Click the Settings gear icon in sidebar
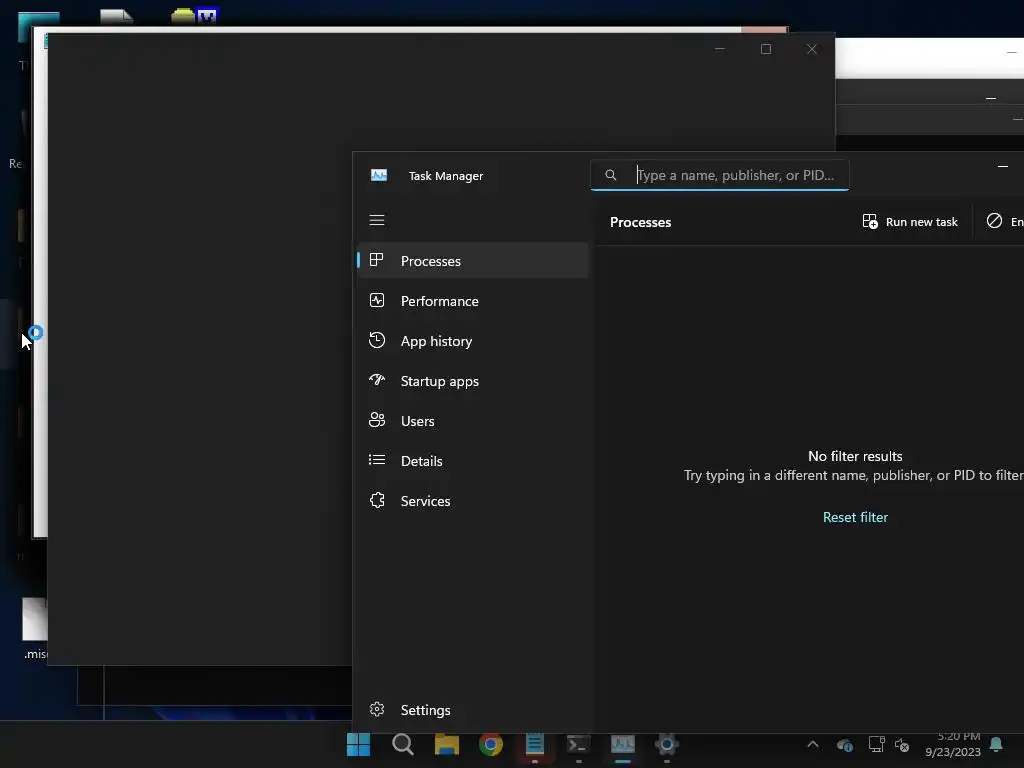This screenshot has width=1024, height=768. (x=377, y=709)
